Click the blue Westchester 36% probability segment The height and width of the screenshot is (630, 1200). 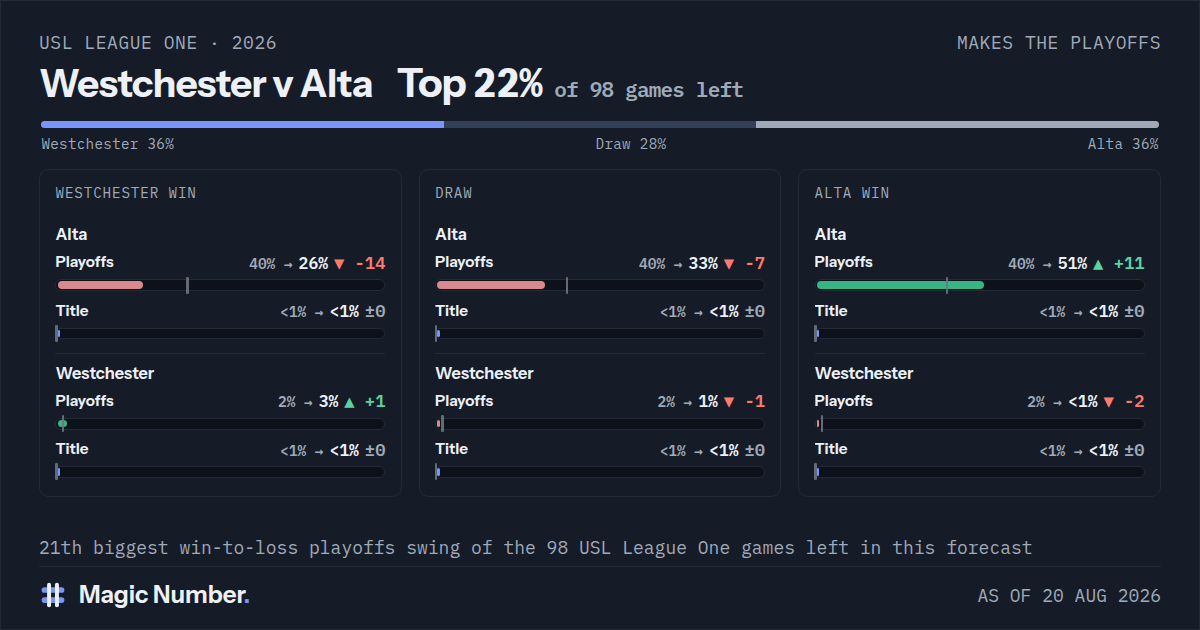[242, 125]
